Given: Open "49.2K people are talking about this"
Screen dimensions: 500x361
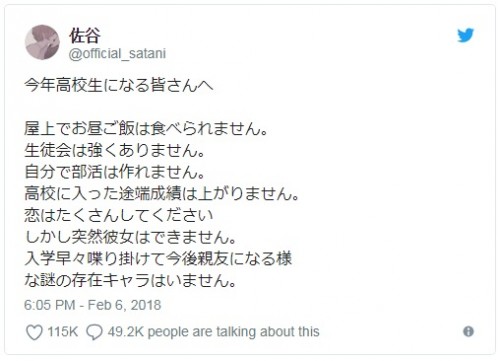Looking at the screenshot, I should [213, 332].
